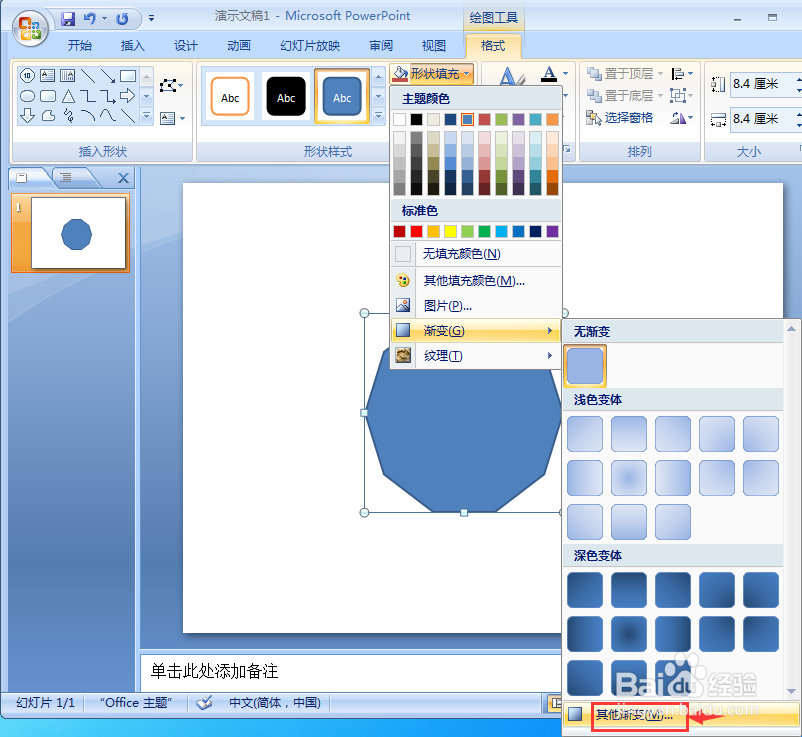Select the rounded rectangle shape

(48, 96)
